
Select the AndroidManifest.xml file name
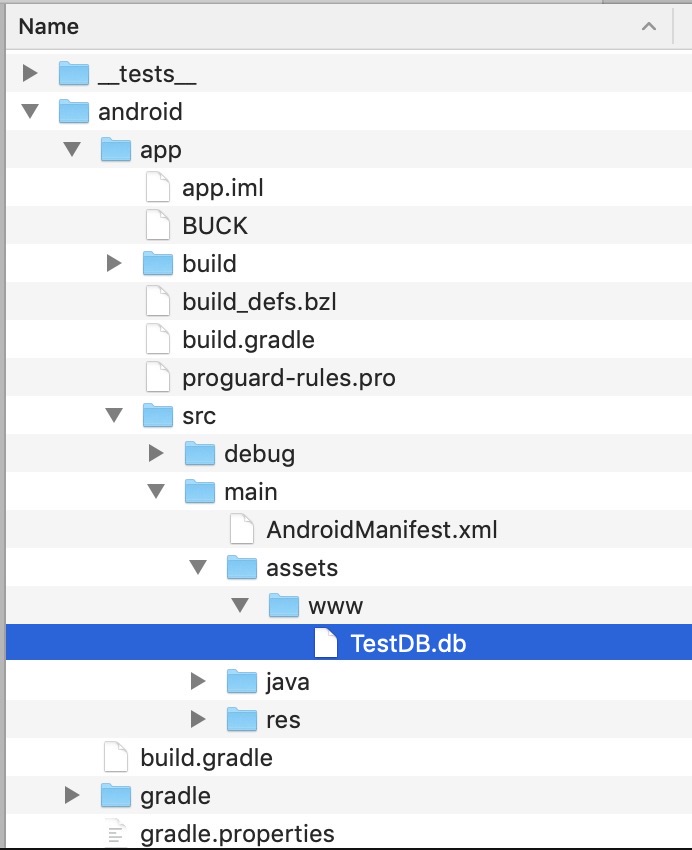pyautogui.click(x=382, y=530)
